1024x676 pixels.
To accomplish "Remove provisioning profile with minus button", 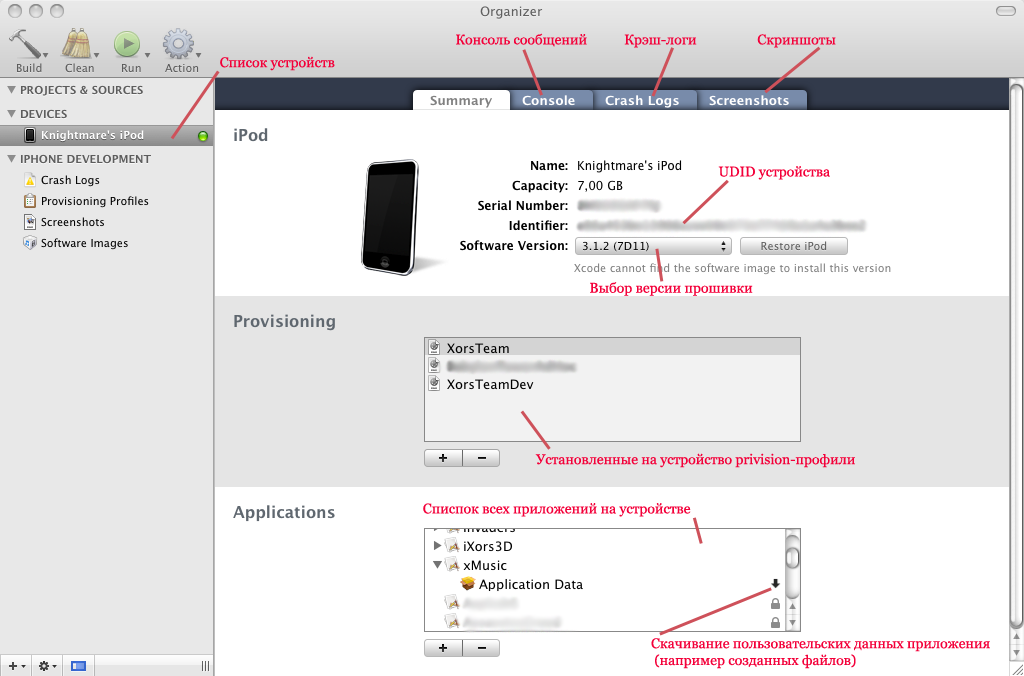I will [x=481, y=458].
